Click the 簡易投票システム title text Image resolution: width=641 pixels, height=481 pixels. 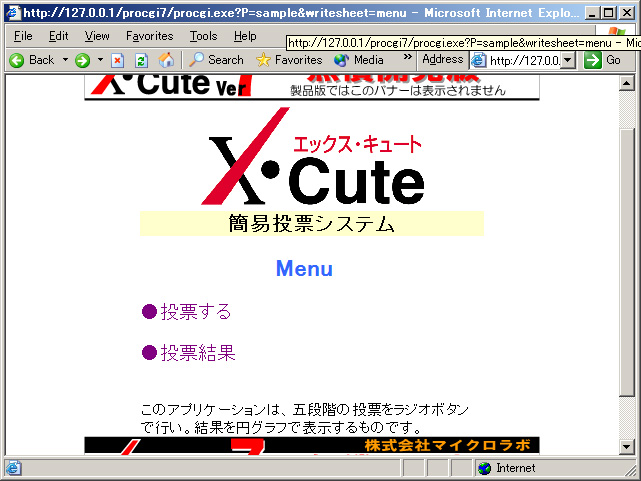(x=312, y=224)
